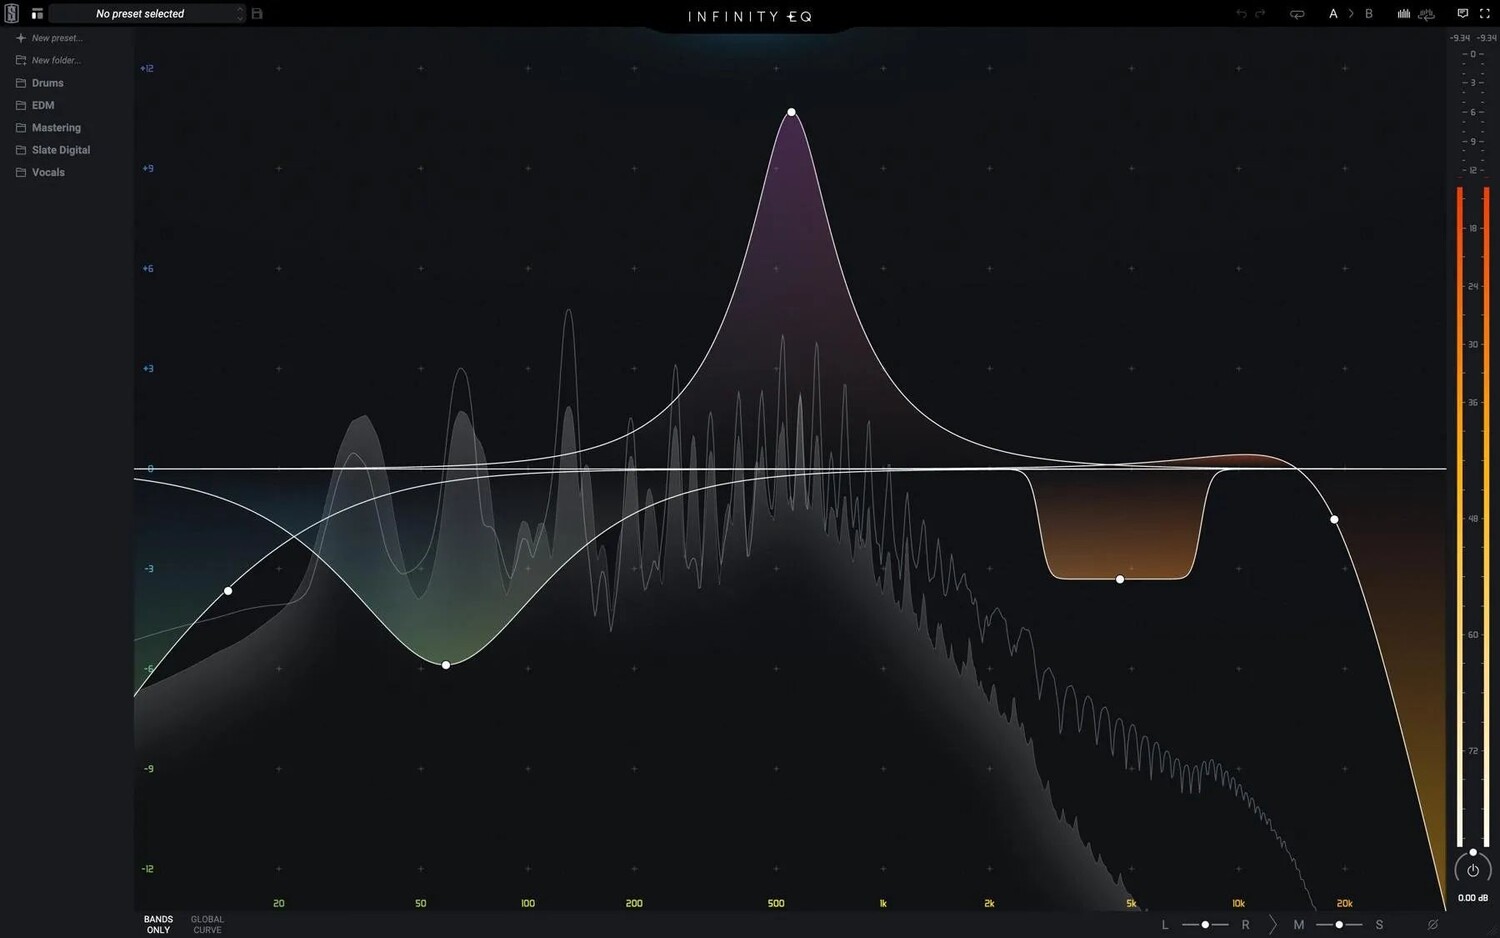Switch to EQ state B
Screen dimensions: 1500x938
(x=1369, y=14)
